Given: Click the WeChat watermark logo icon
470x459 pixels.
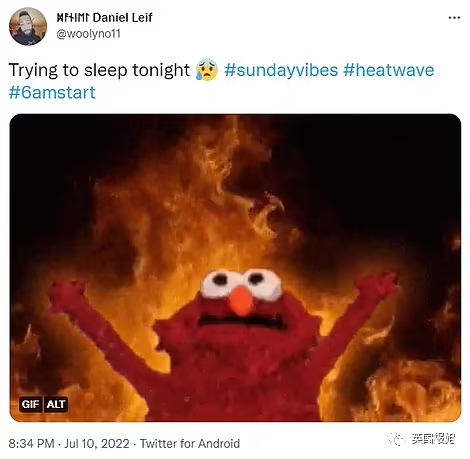Looking at the screenshot, I should (x=396, y=439).
